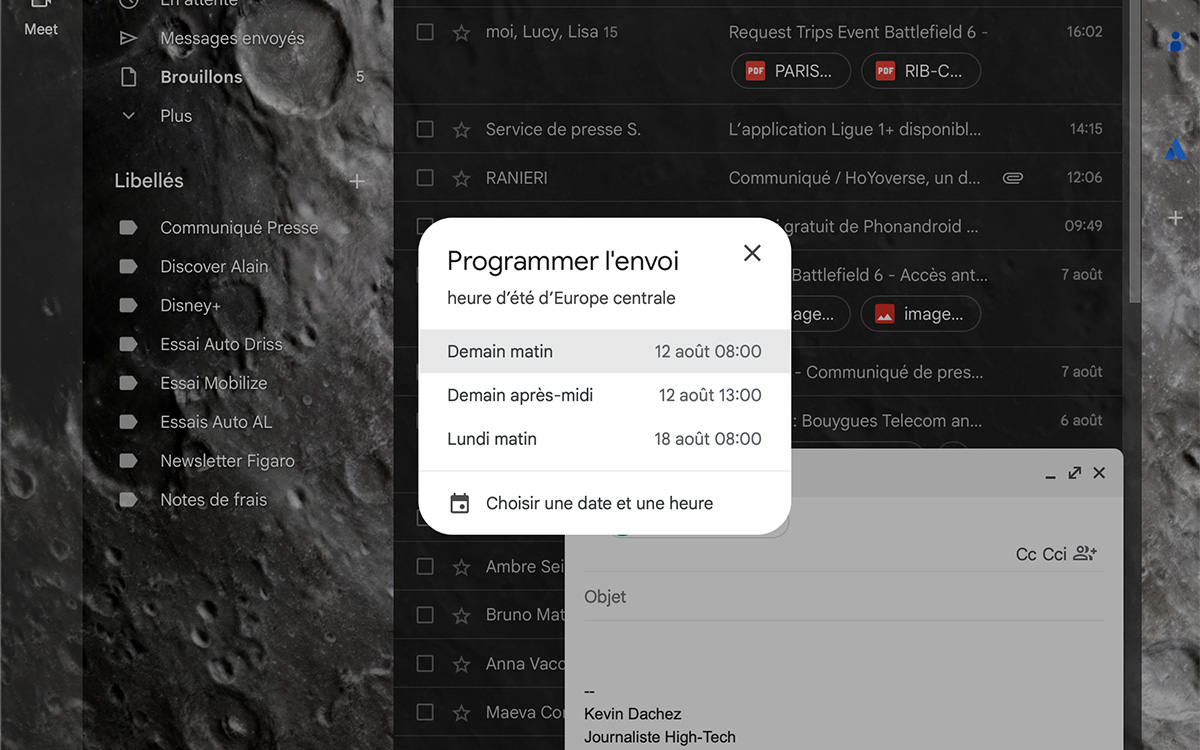
Task: Expand the Plus section in sidebar
Action: (176, 116)
